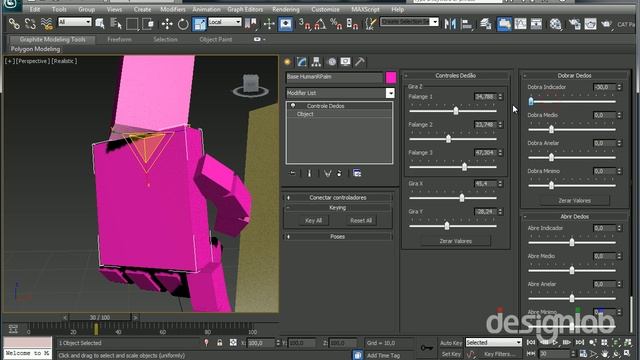Select the Move tool
640x360 pixels.
pyautogui.click(x=167, y=24)
